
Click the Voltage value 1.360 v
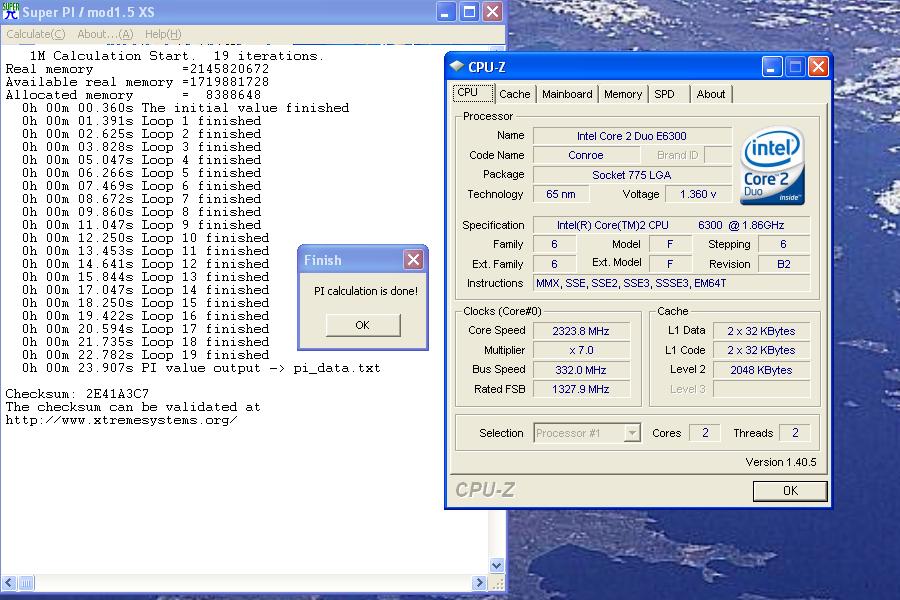tap(698, 194)
